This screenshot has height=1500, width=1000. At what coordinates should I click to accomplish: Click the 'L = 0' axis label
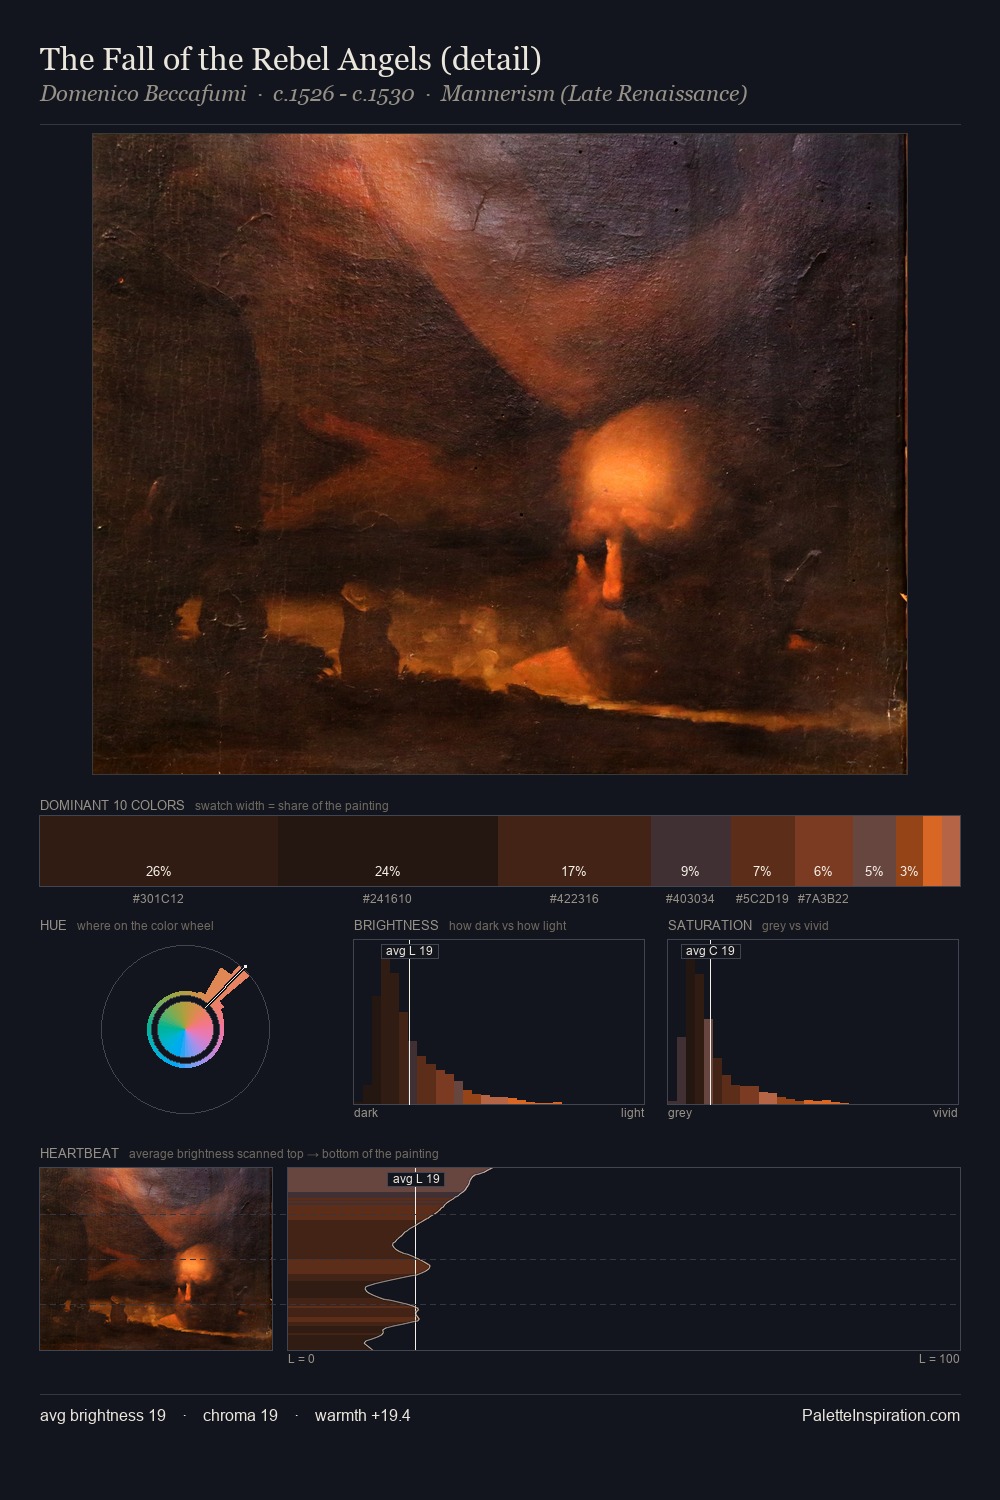[x=301, y=1359]
